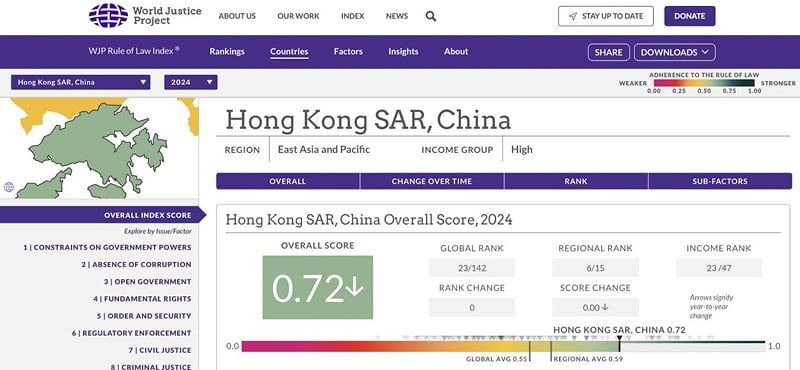Open the Open Government factor
The height and width of the screenshot is (370, 800).
pos(147,282)
